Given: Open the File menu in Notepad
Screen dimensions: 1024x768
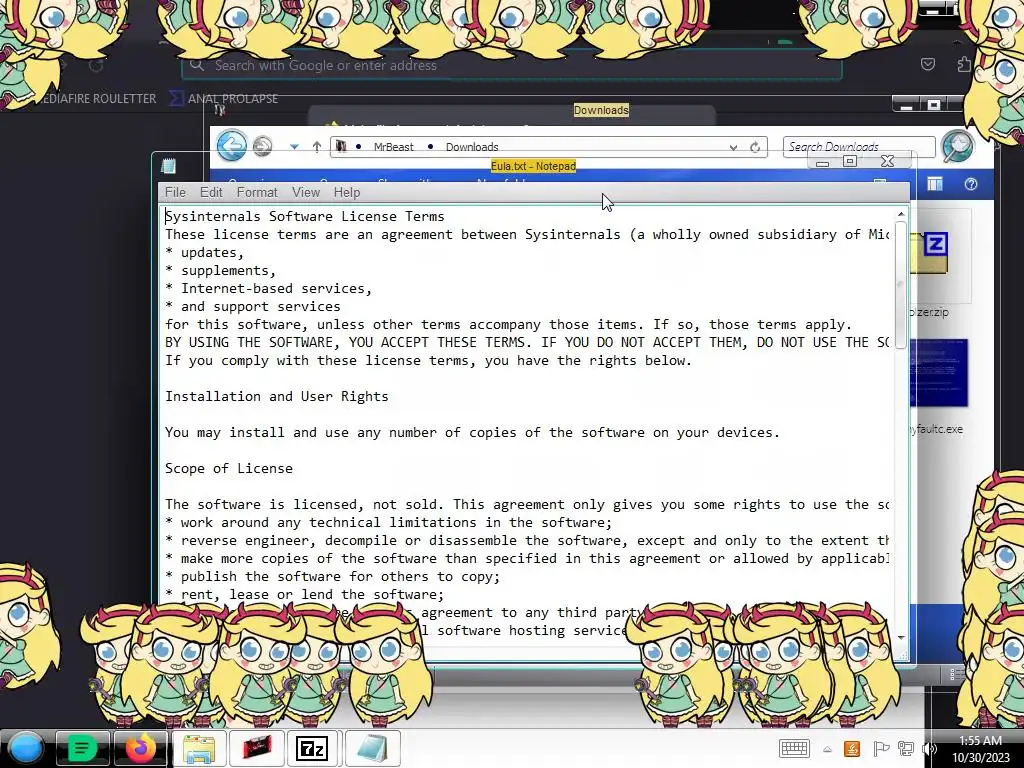Looking at the screenshot, I should pyautogui.click(x=175, y=192).
